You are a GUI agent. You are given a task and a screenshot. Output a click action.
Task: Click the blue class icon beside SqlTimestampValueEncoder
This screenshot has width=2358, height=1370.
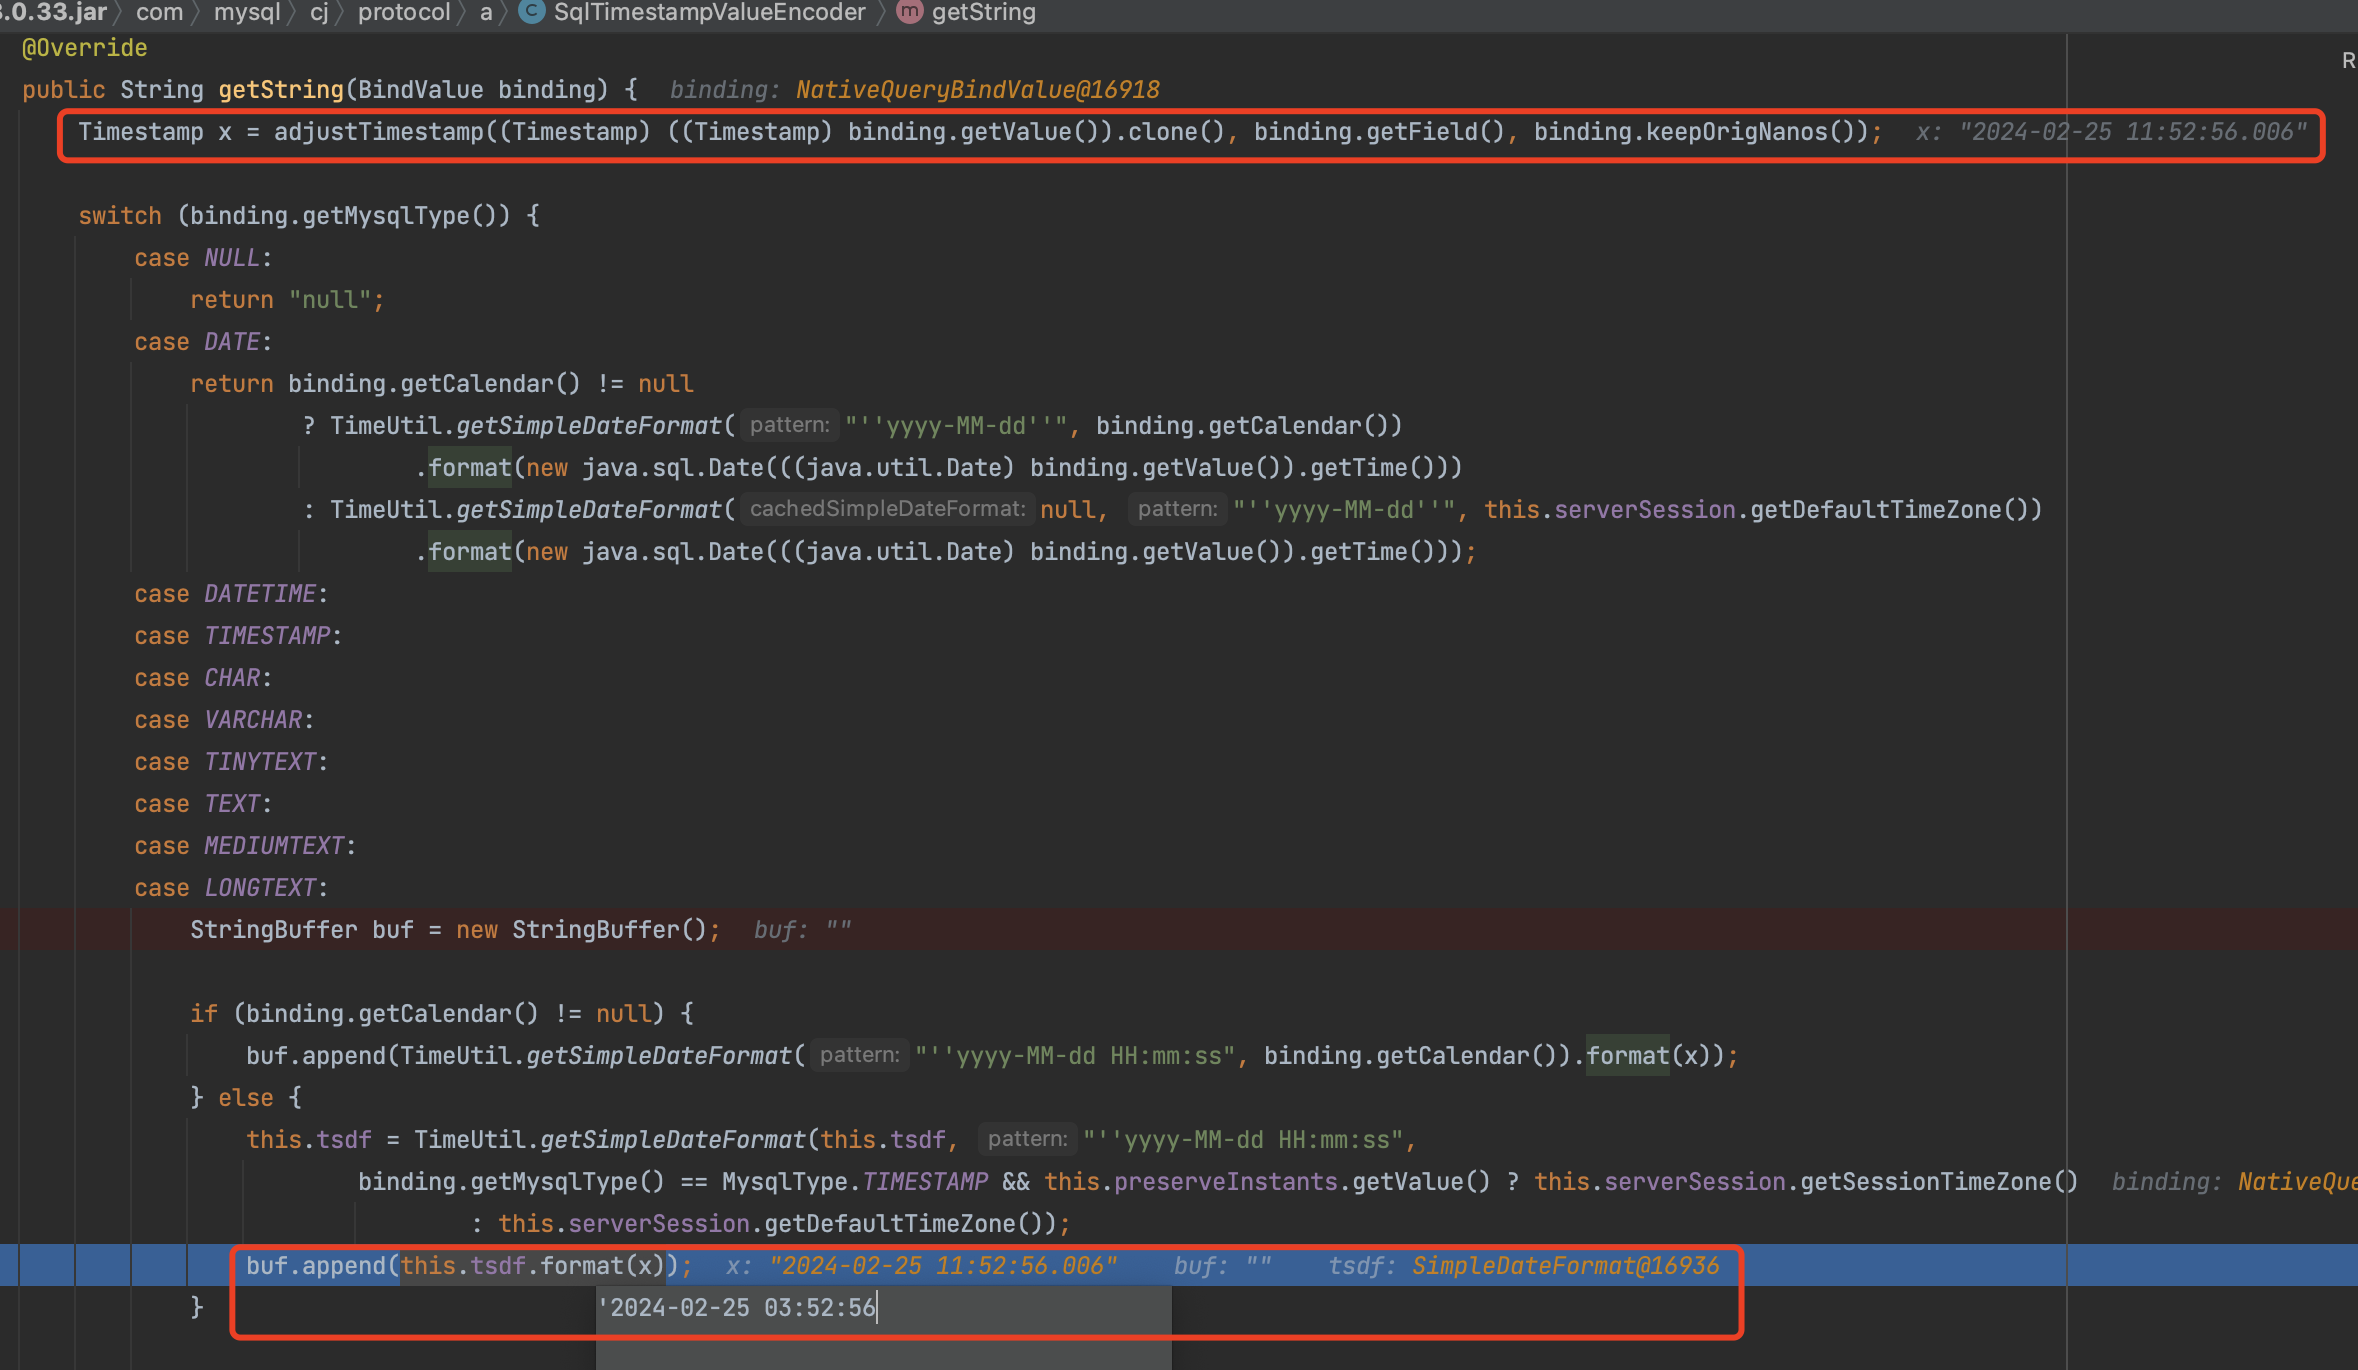(x=531, y=12)
